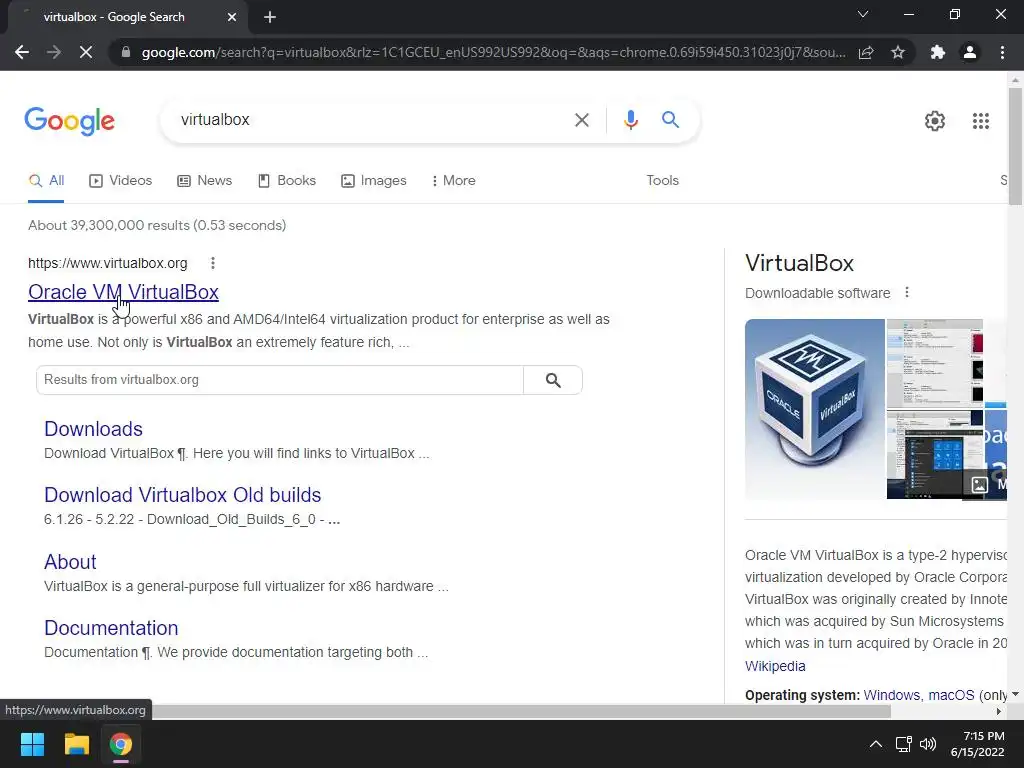This screenshot has width=1024, height=768.
Task: Clear the search box with the X icon
Action: pos(581,120)
